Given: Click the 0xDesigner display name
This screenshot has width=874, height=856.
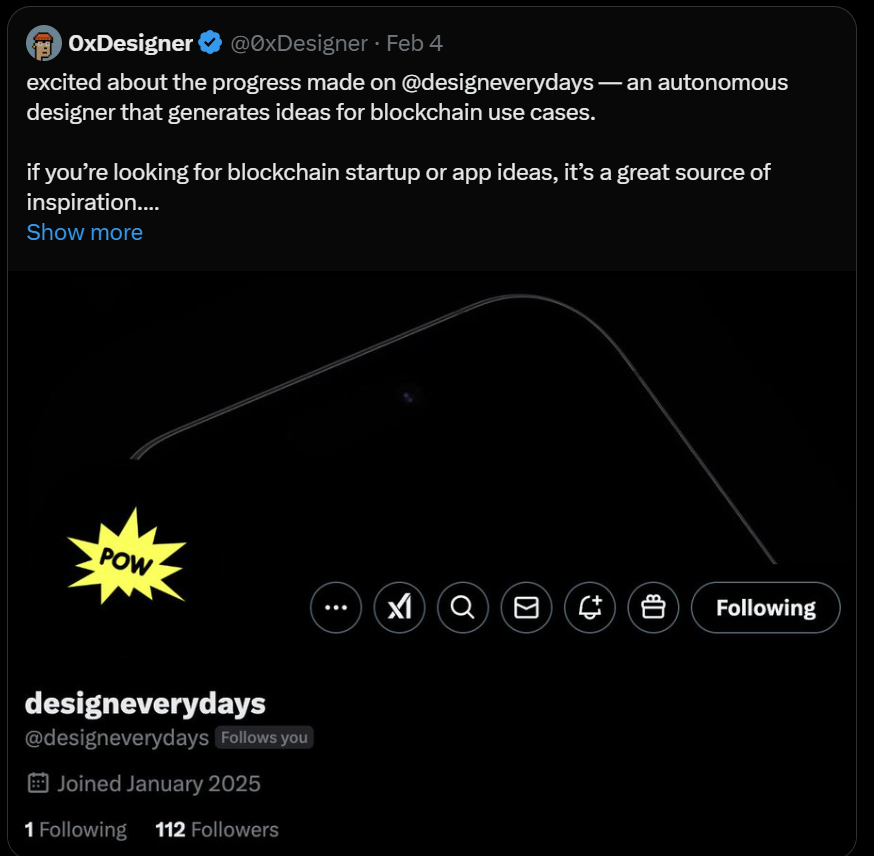Looking at the screenshot, I should 130,43.
